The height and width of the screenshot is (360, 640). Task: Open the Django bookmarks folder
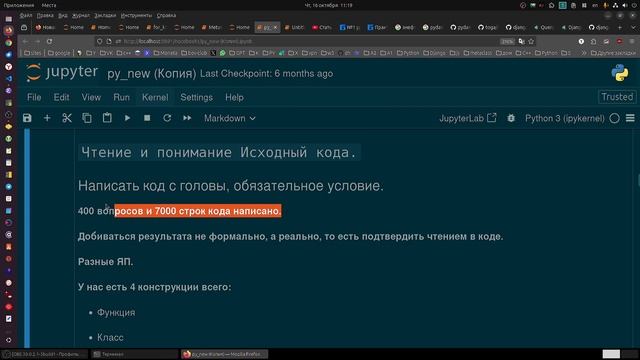(435, 53)
